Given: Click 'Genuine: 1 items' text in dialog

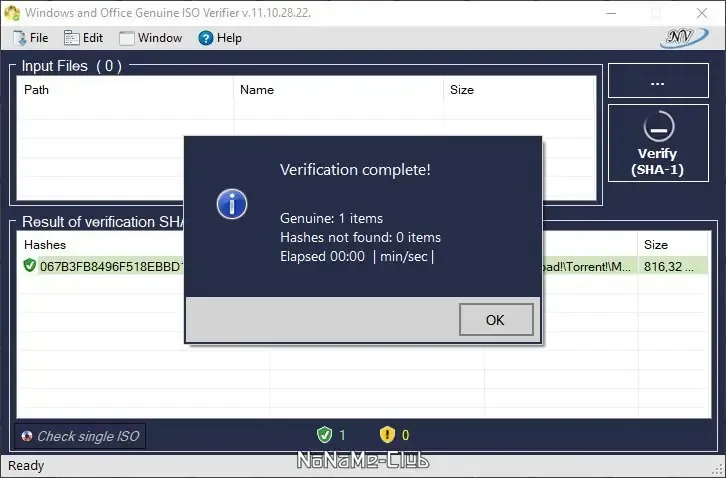Looking at the screenshot, I should [x=332, y=218].
